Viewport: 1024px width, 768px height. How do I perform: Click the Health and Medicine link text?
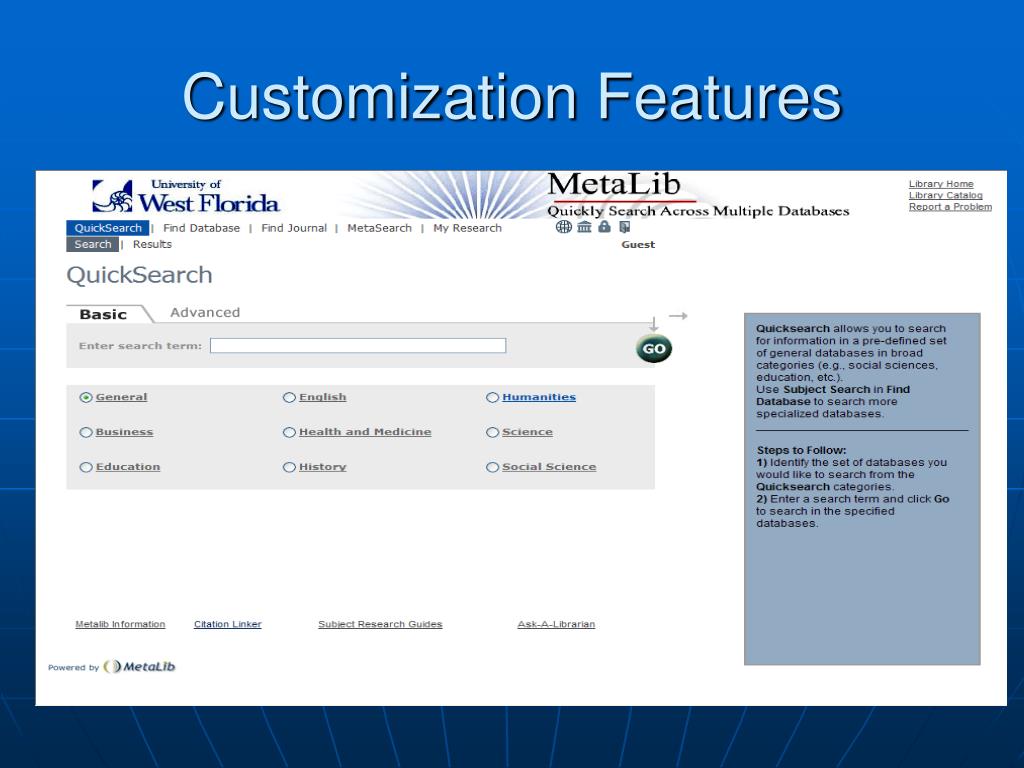(x=365, y=432)
